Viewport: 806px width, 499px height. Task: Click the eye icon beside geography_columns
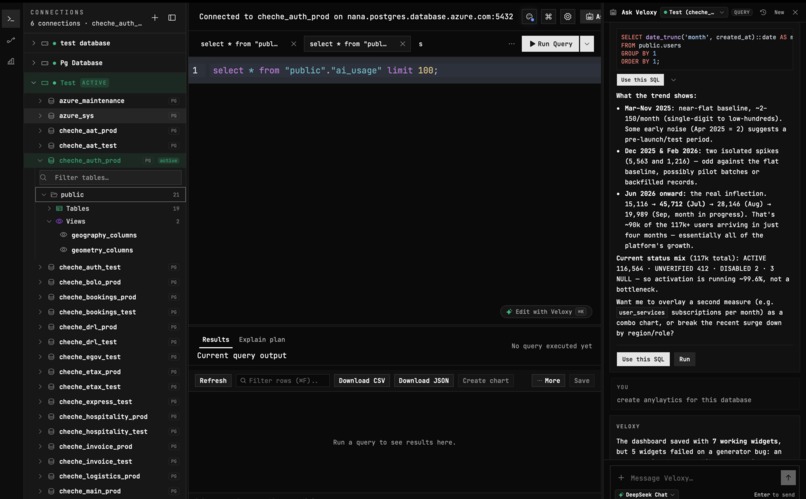click(x=63, y=235)
